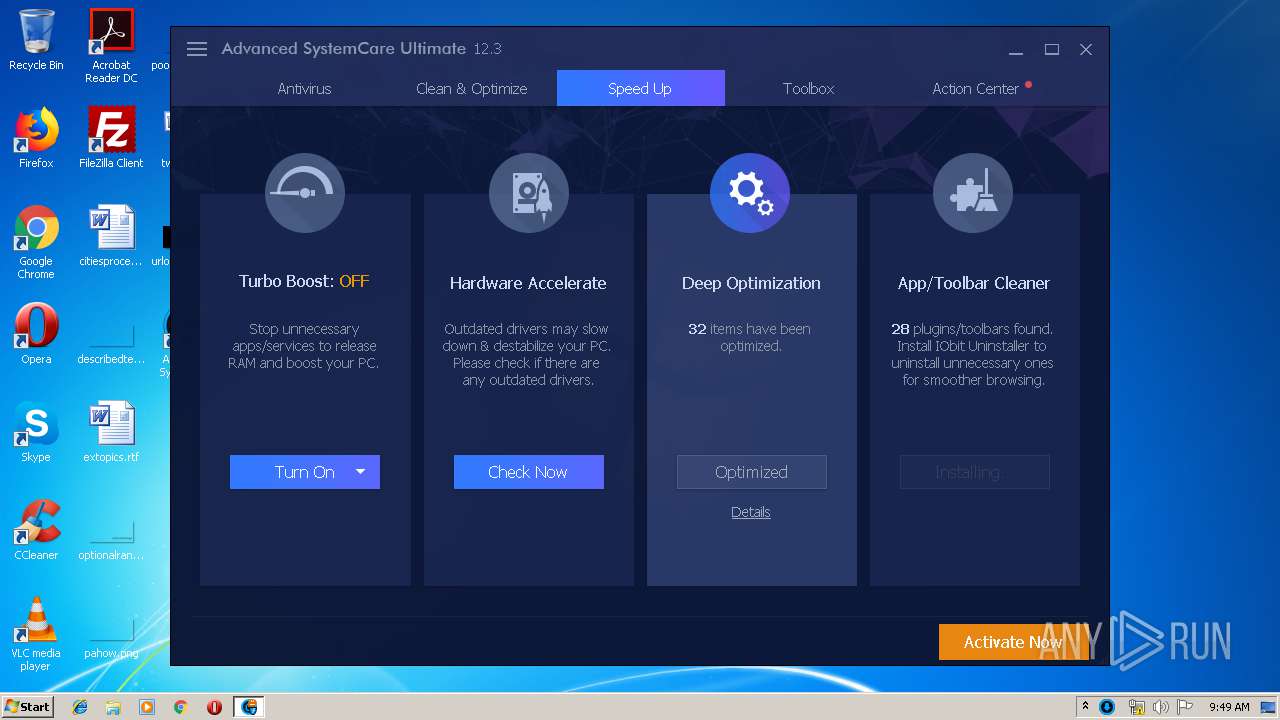Switch to the Antivirus tab
The width and height of the screenshot is (1280, 720).
304,88
